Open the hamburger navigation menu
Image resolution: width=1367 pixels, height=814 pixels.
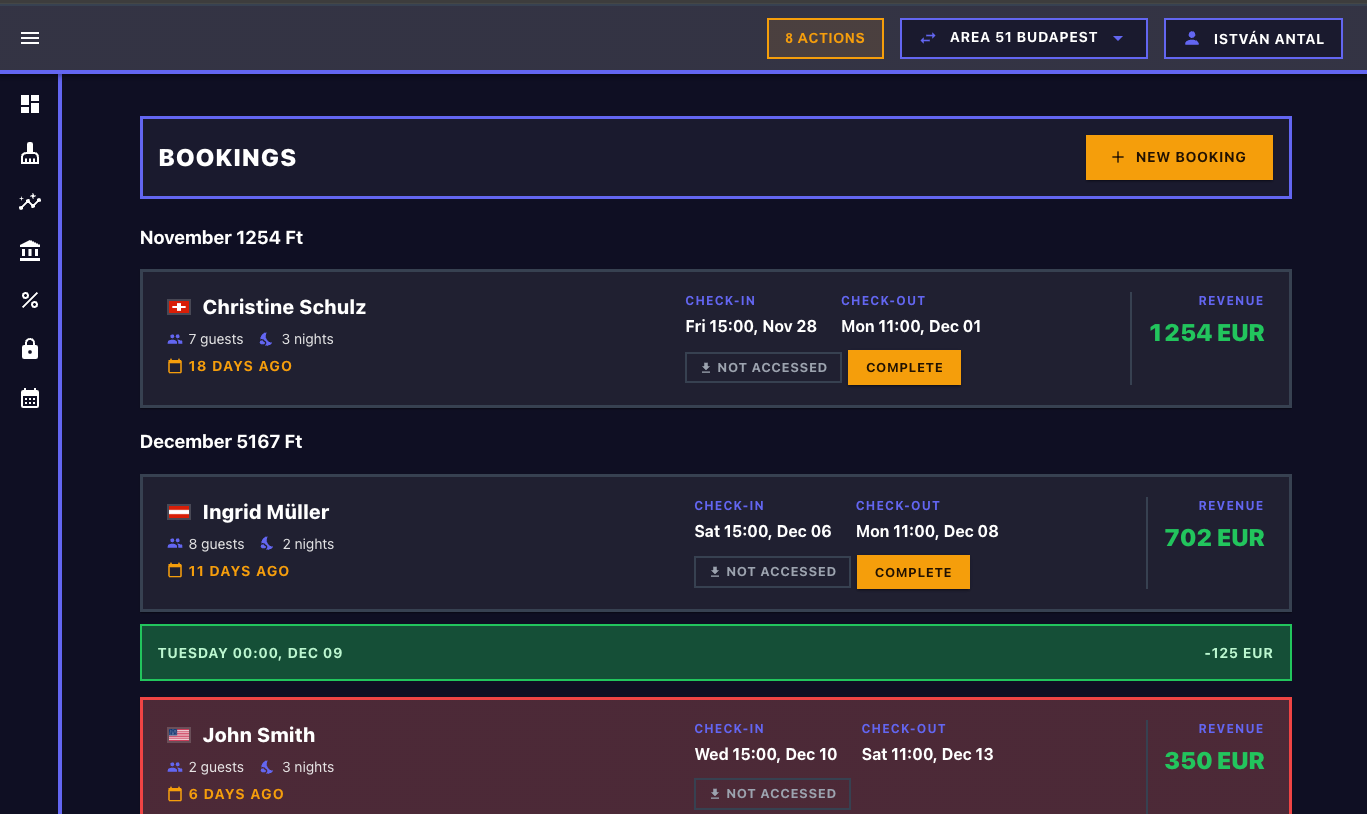pyautogui.click(x=30, y=38)
